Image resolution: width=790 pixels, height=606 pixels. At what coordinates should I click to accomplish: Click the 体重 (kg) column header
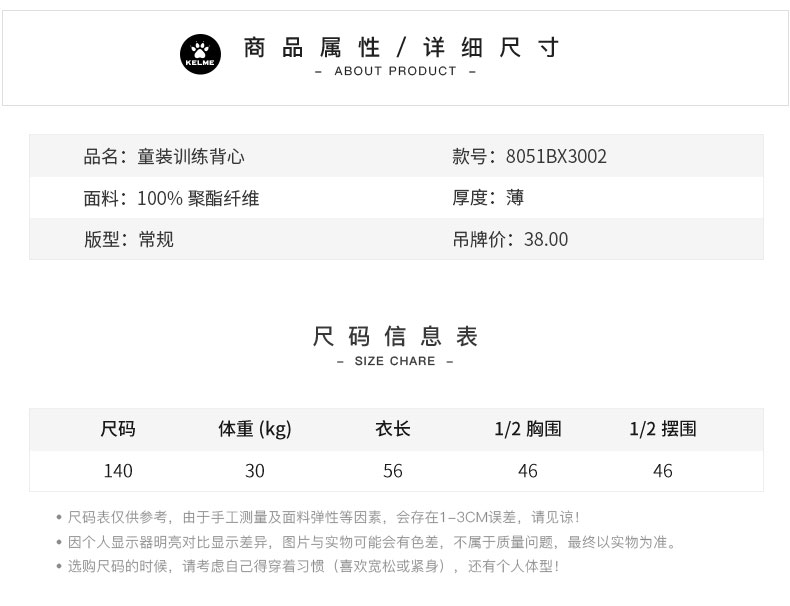pyautogui.click(x=254, y=429)
